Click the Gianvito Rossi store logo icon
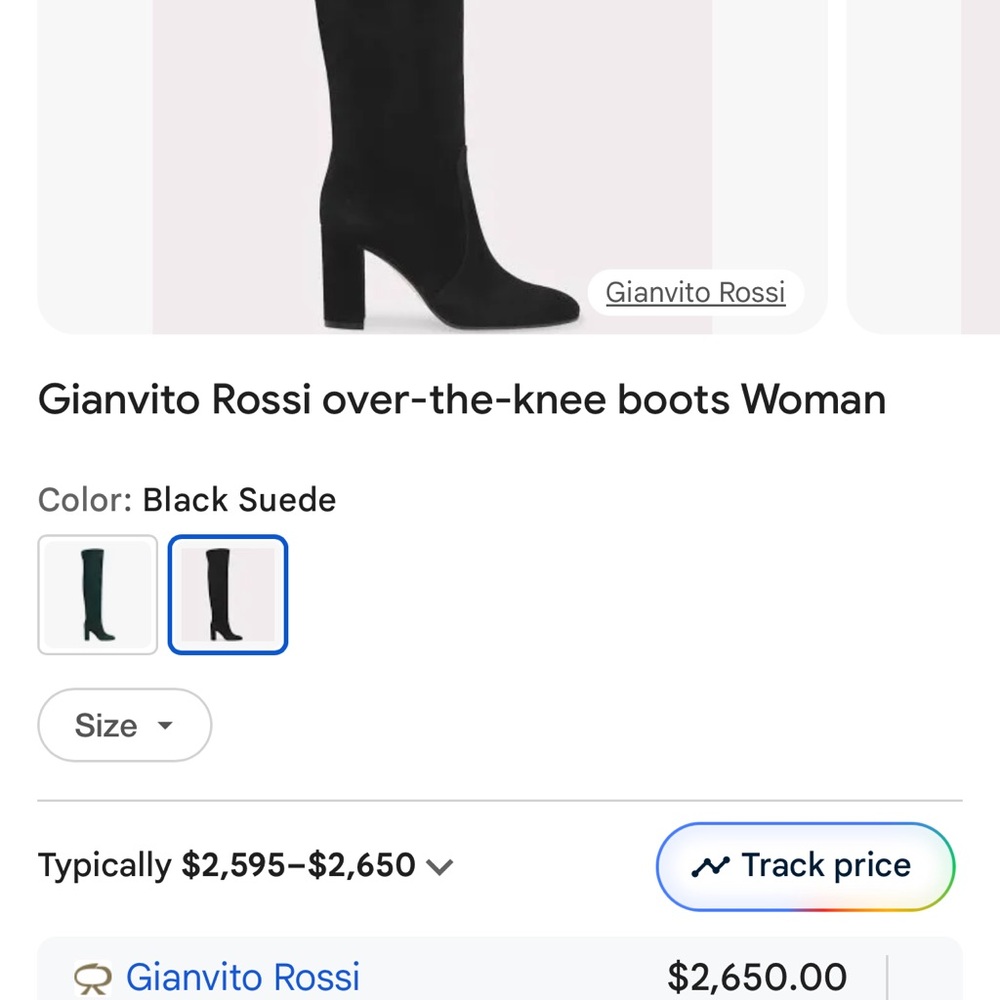This screenshot has width=1000, height=1000. 91,977
